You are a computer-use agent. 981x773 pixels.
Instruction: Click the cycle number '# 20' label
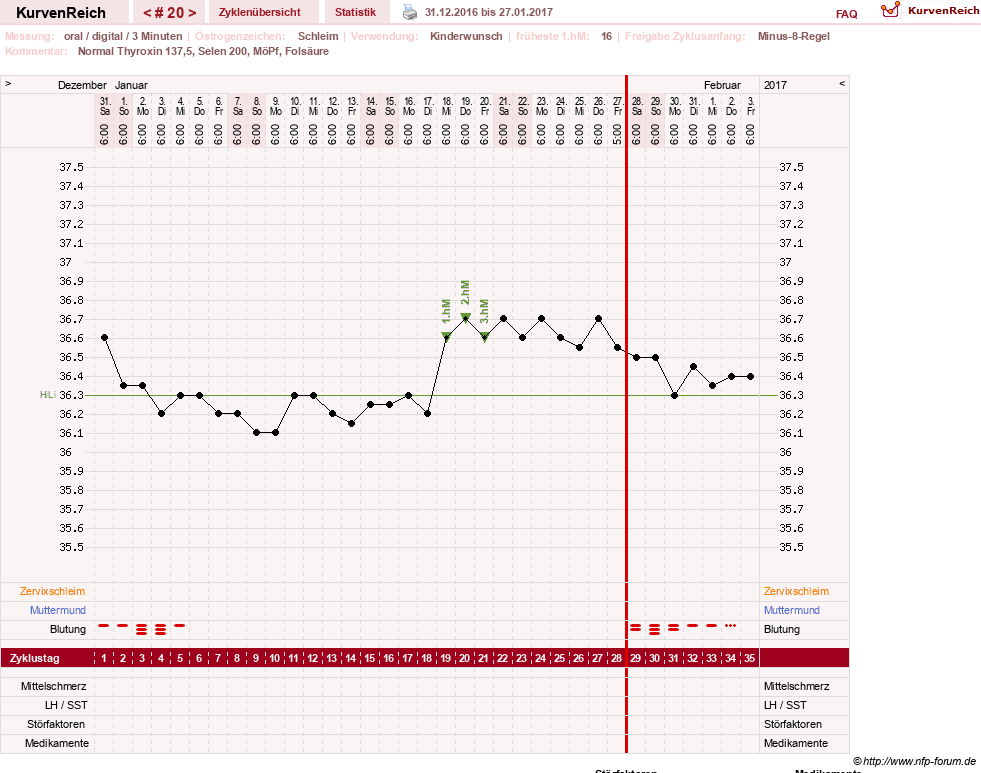point(170,13)
